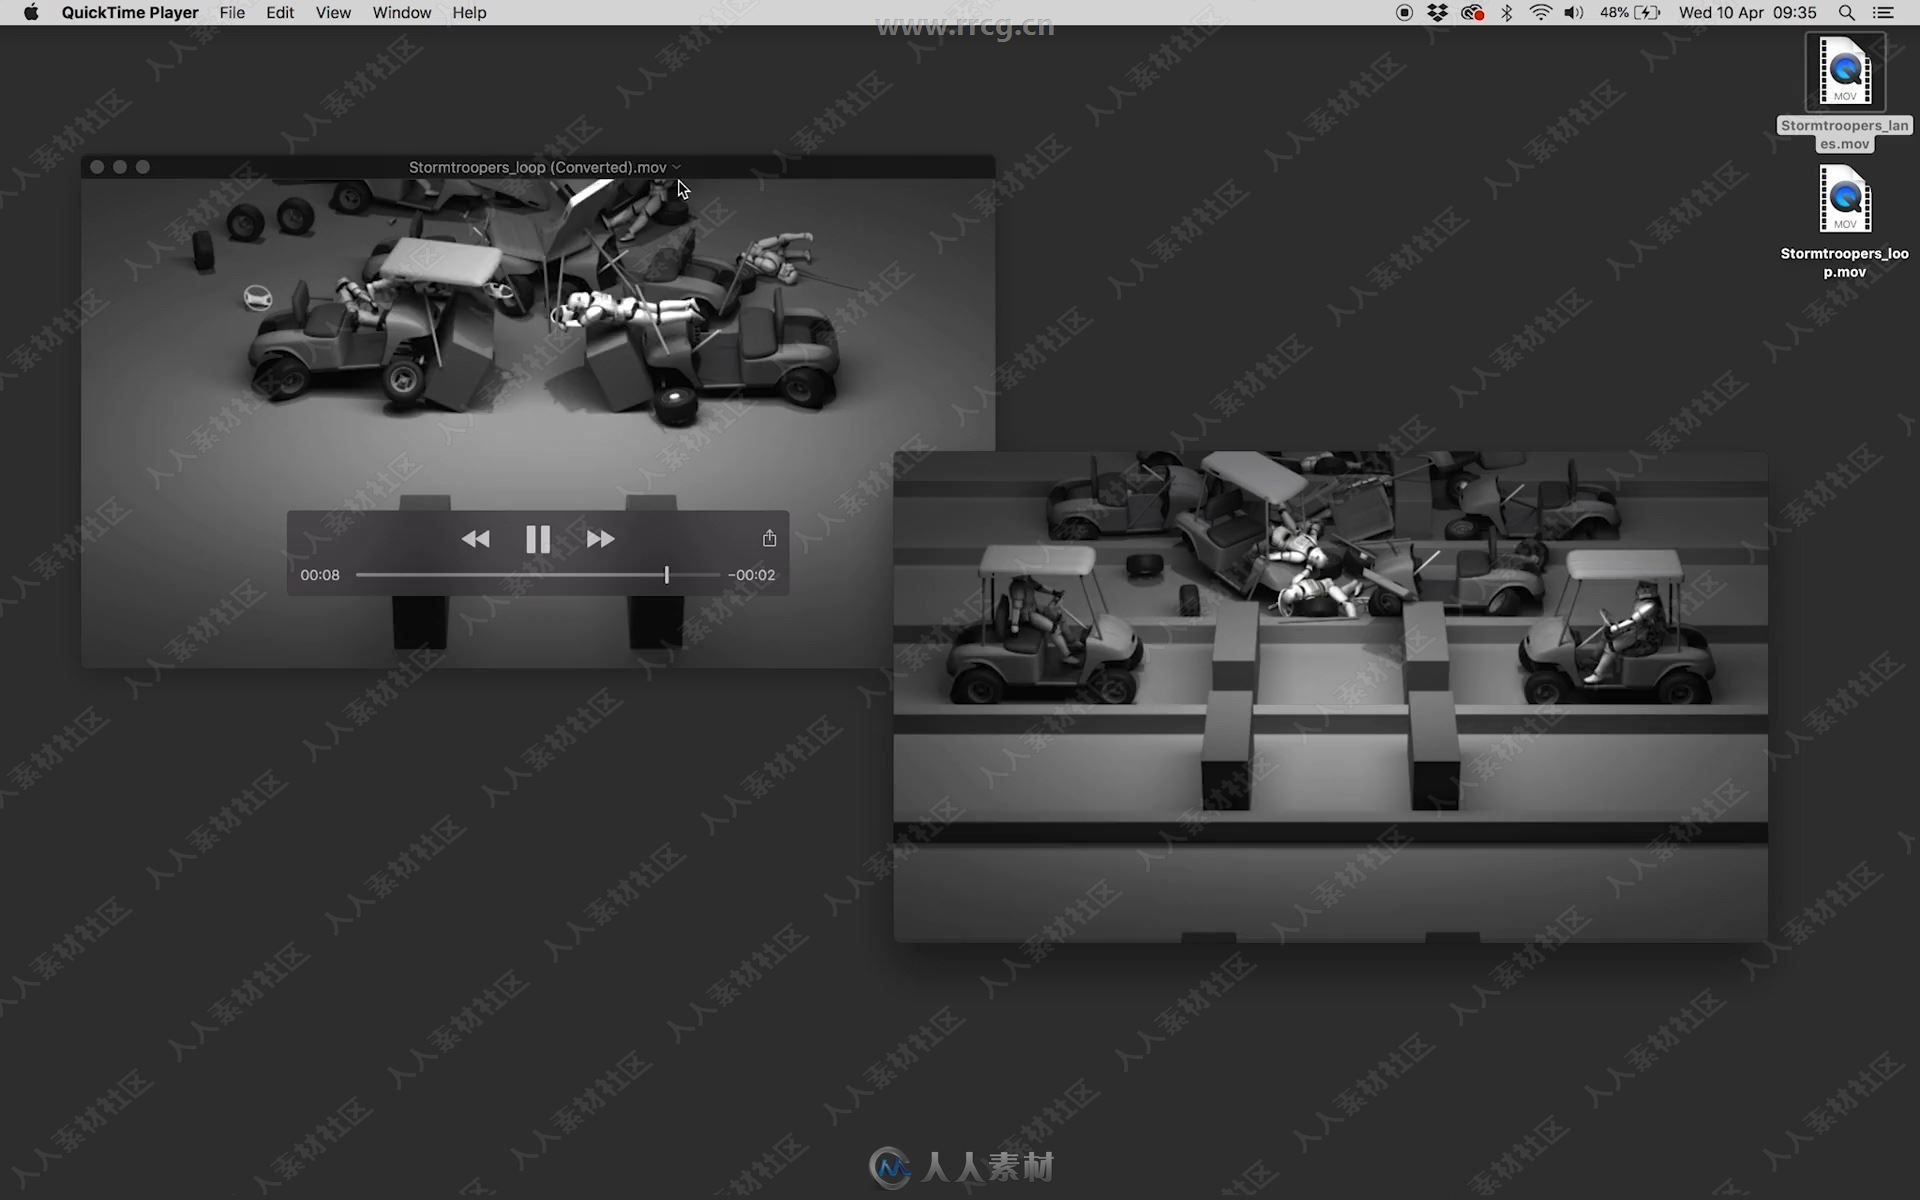1920x1200 pixels.
Task: Click the Stormtroopers_loop (Converted).mov window title
Action: 537,167
